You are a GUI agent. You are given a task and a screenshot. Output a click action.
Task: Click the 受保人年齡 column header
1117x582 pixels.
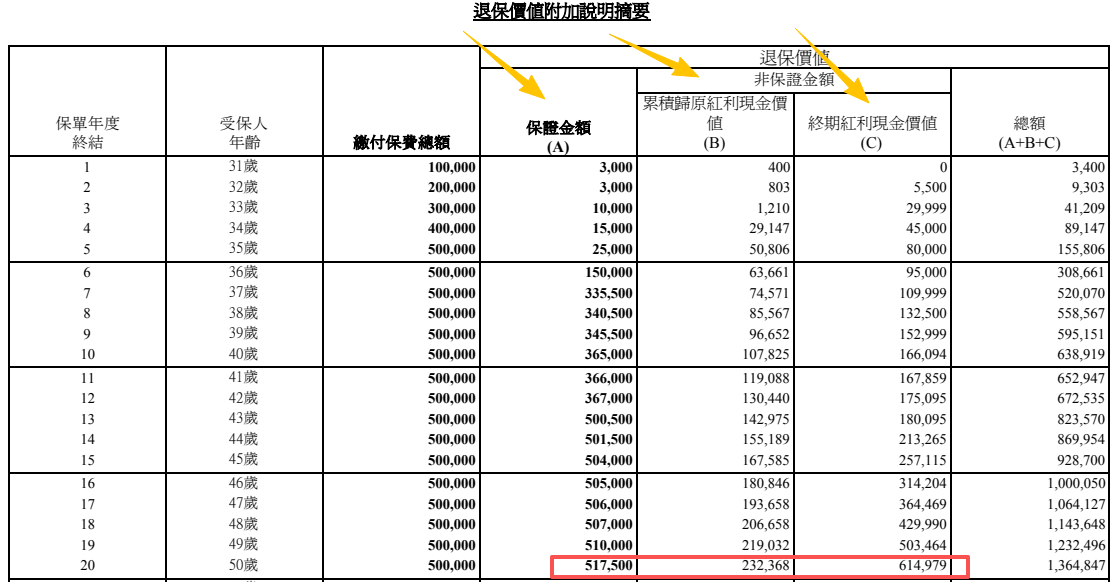coord(244,132)
